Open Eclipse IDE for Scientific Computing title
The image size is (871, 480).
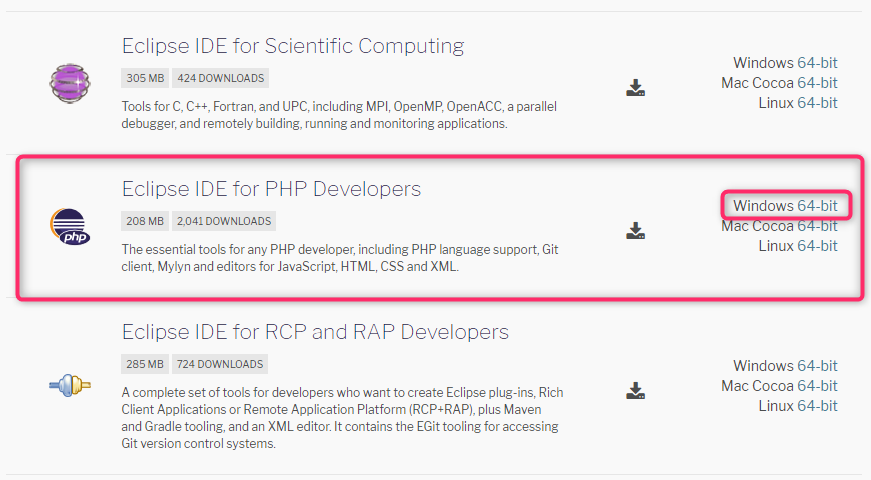[293, 46]
